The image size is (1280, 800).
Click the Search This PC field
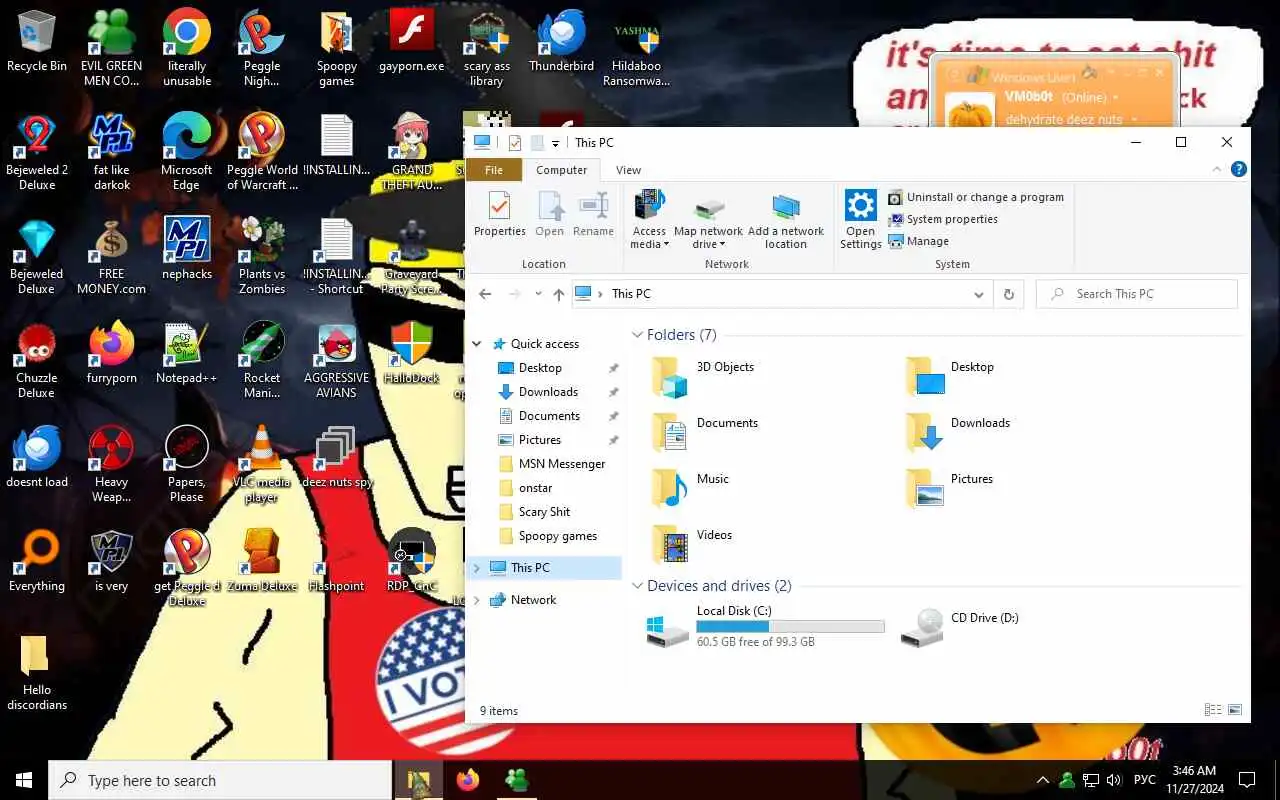coord(1137,294)
